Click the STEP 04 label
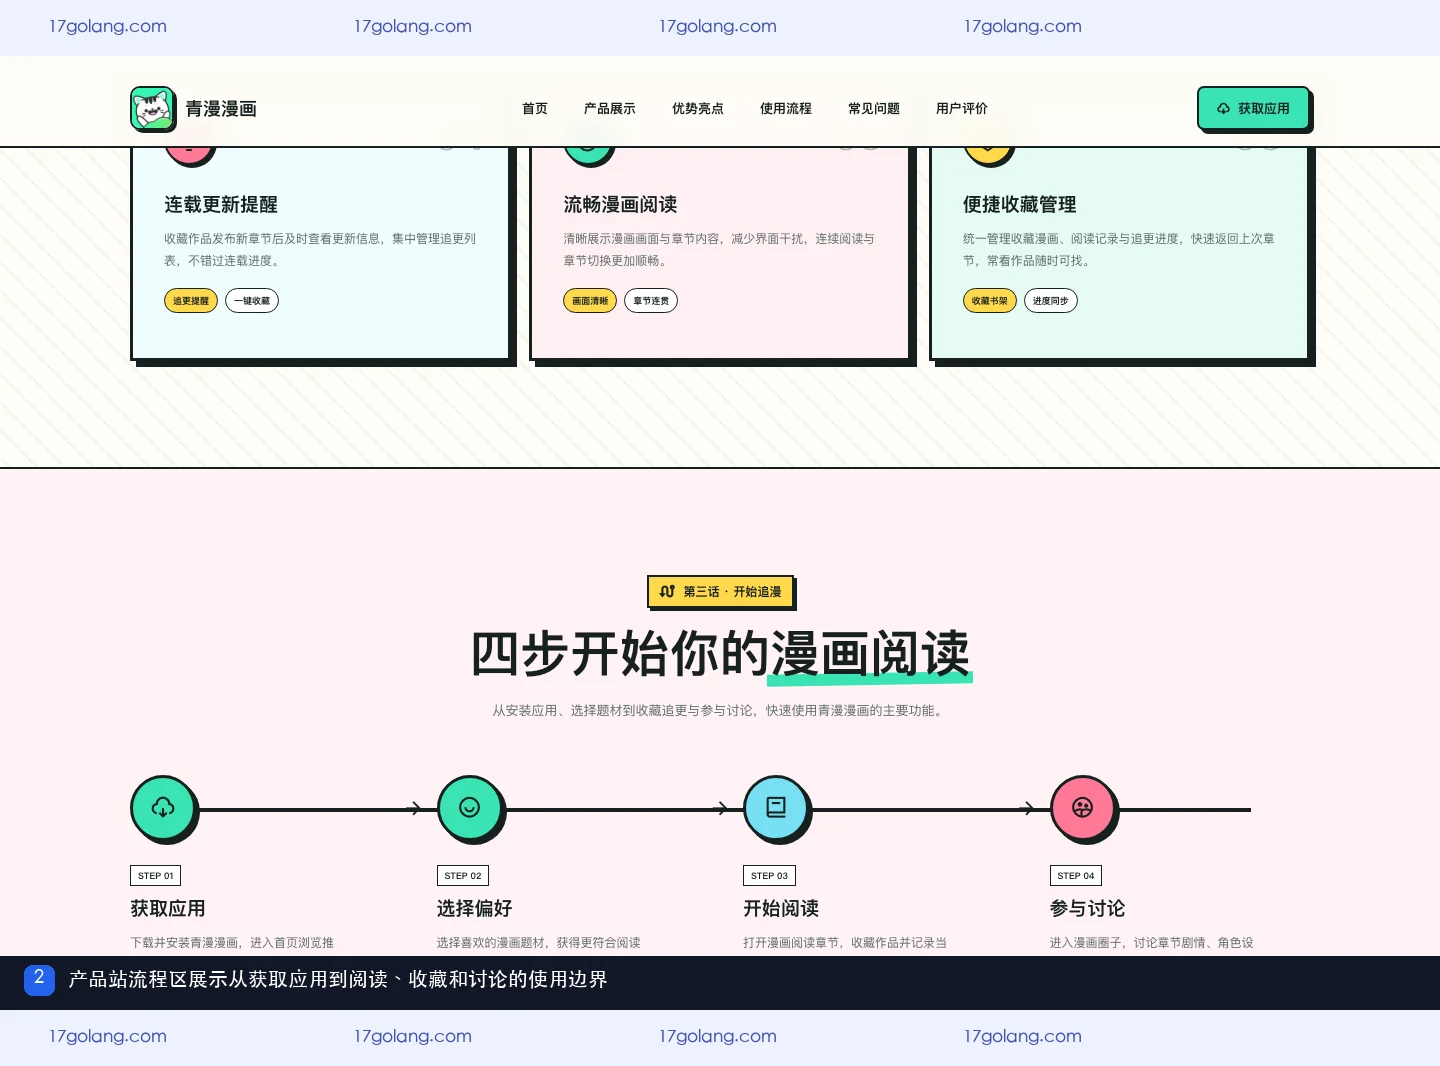 coord(1076,876)
